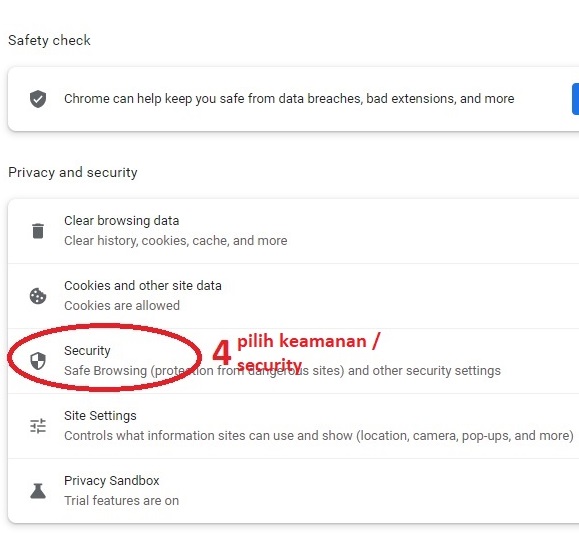Screen dimensions: 579x554
Task: Click the Privacy and security heading
Action: point(73,172)
